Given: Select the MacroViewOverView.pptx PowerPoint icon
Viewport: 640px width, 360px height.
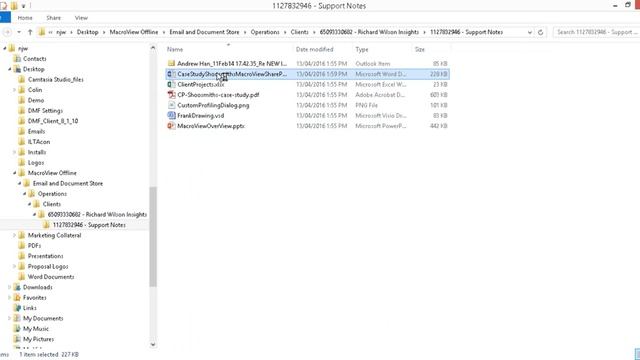Looking at the screenshot, I should coord(171,126).
